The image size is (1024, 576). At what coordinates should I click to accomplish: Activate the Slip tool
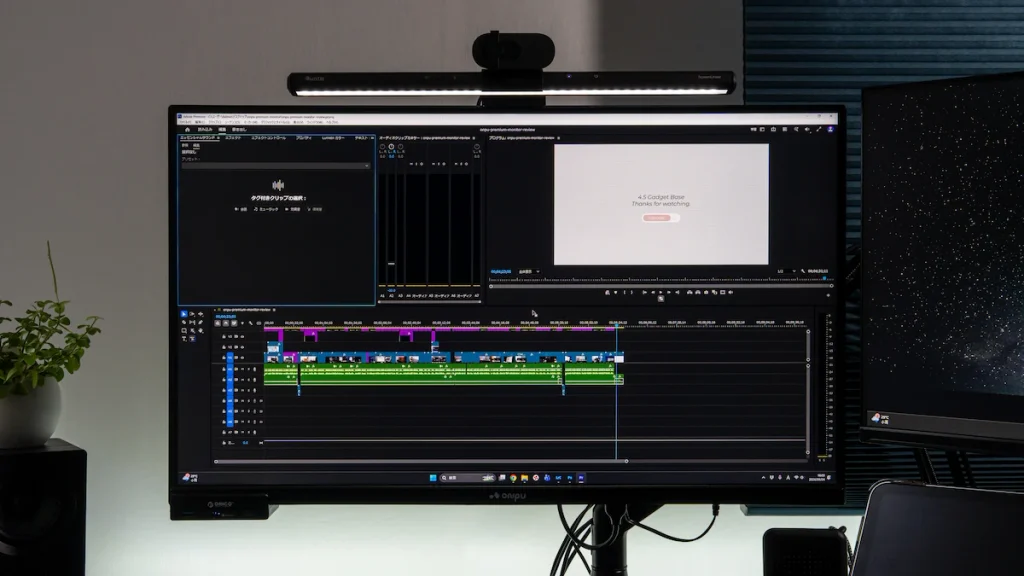pyautogui.click(x=192, y=322)
